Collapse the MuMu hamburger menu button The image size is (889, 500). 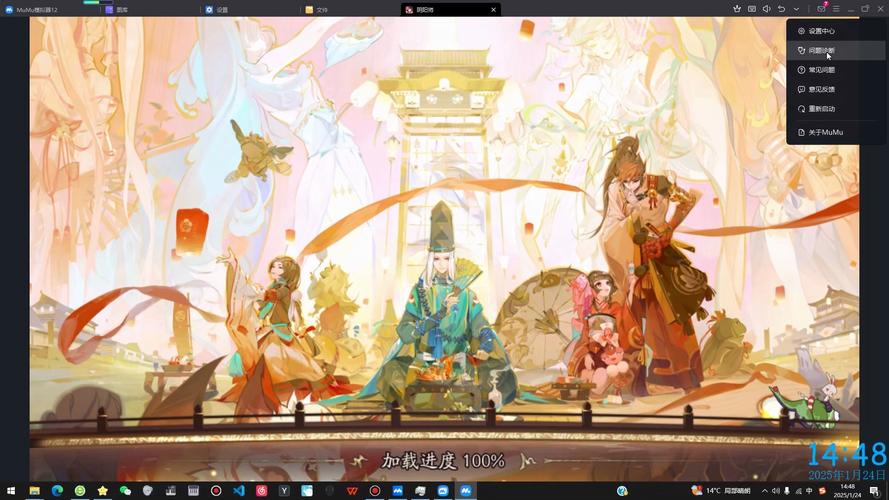click(836, 9)
